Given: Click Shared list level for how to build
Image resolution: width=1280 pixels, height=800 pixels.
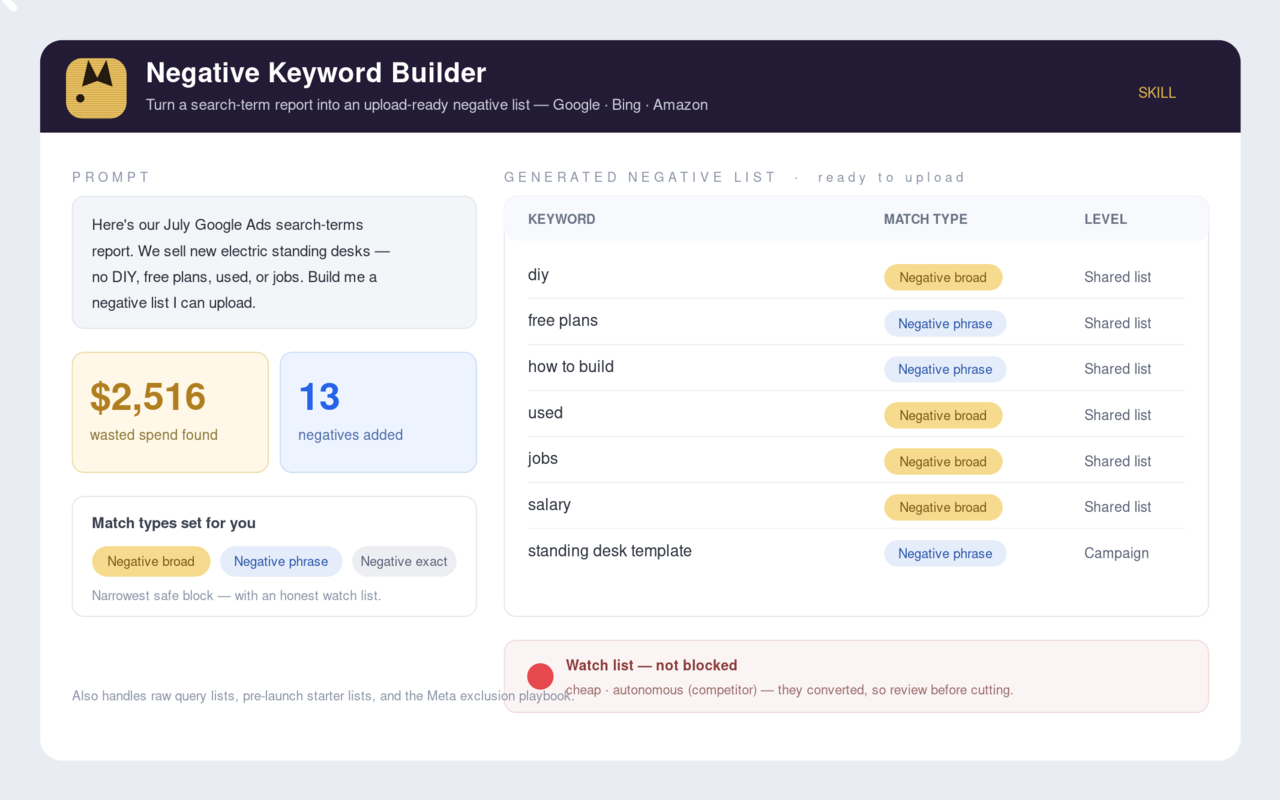Looking at the screenshot, I should [1117, 369].
